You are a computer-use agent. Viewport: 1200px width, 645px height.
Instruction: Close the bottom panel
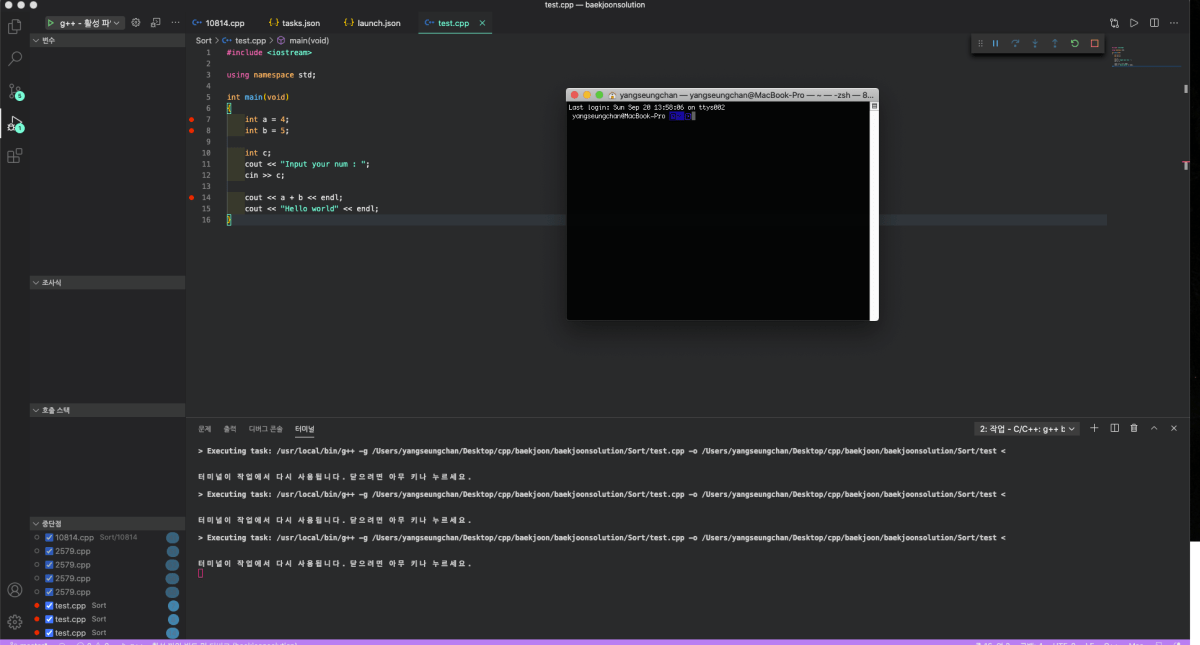[x=1174, y=428]
